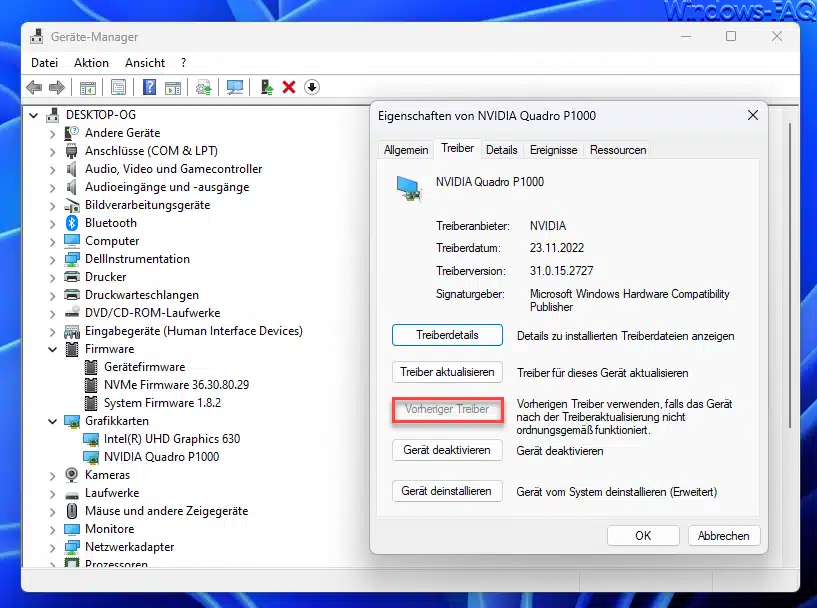817x608 pixels.
Task: Select the Bluetooth icon in the tree
Action: point(72,223)
